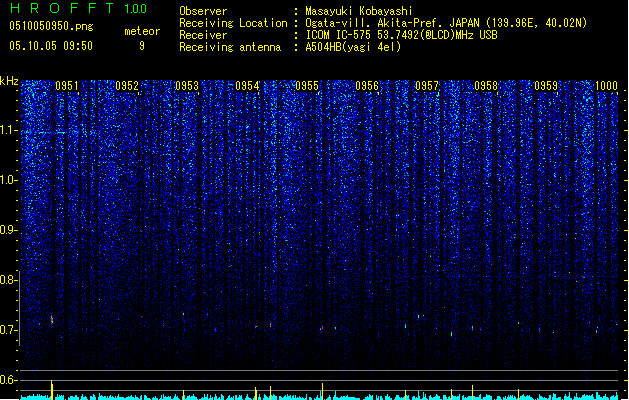This screenshot has width=629, height=400.
Task: Click the kHz axis unit label
Action: [9, 81]
